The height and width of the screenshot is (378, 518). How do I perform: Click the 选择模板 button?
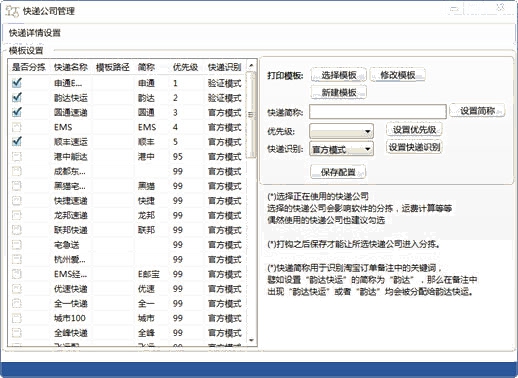coord(339,75)
